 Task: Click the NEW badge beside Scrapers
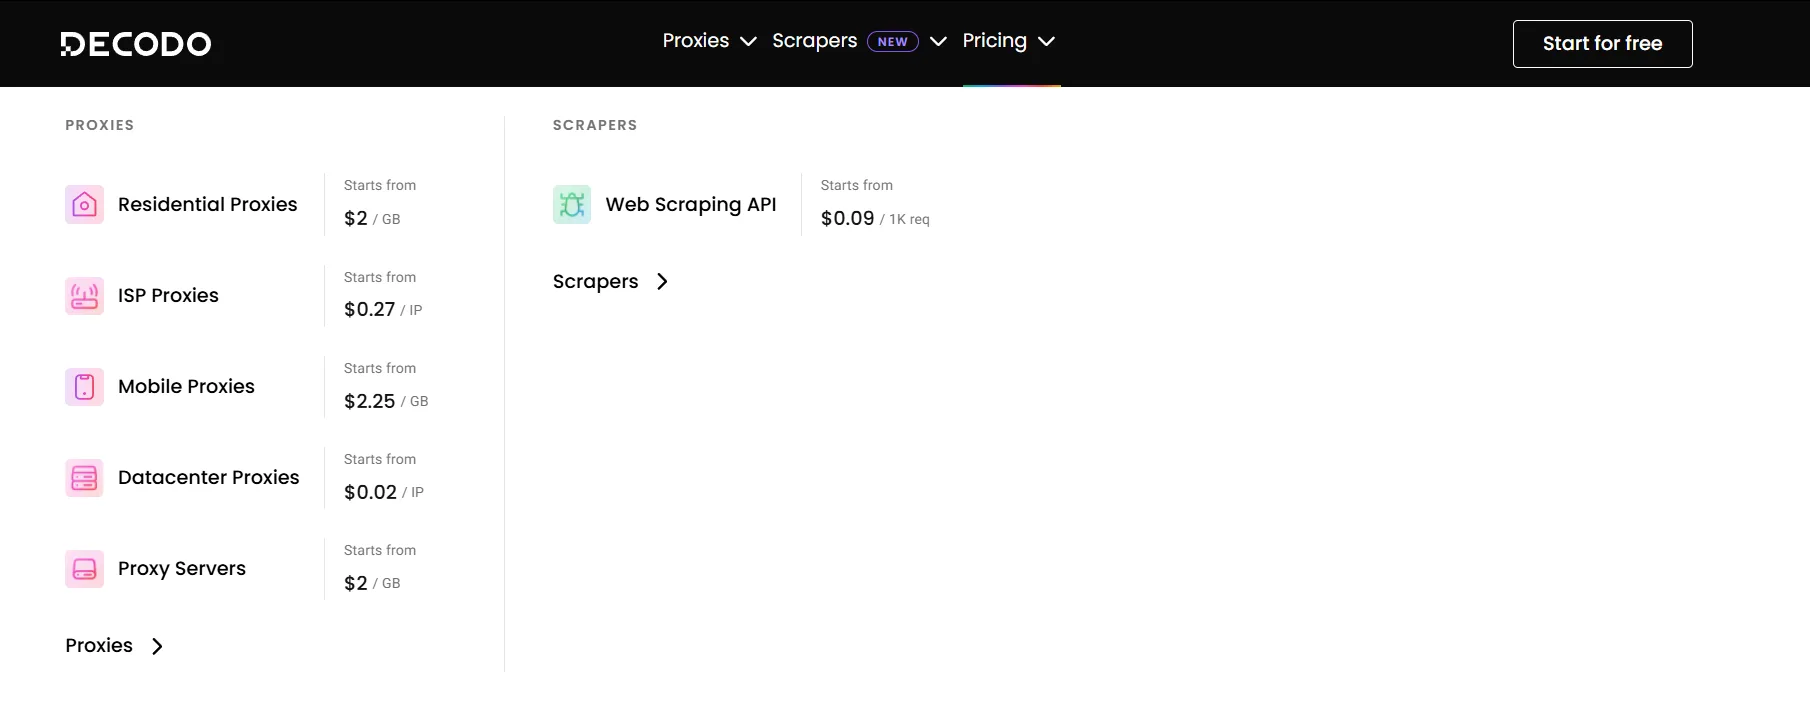[892, 42]
